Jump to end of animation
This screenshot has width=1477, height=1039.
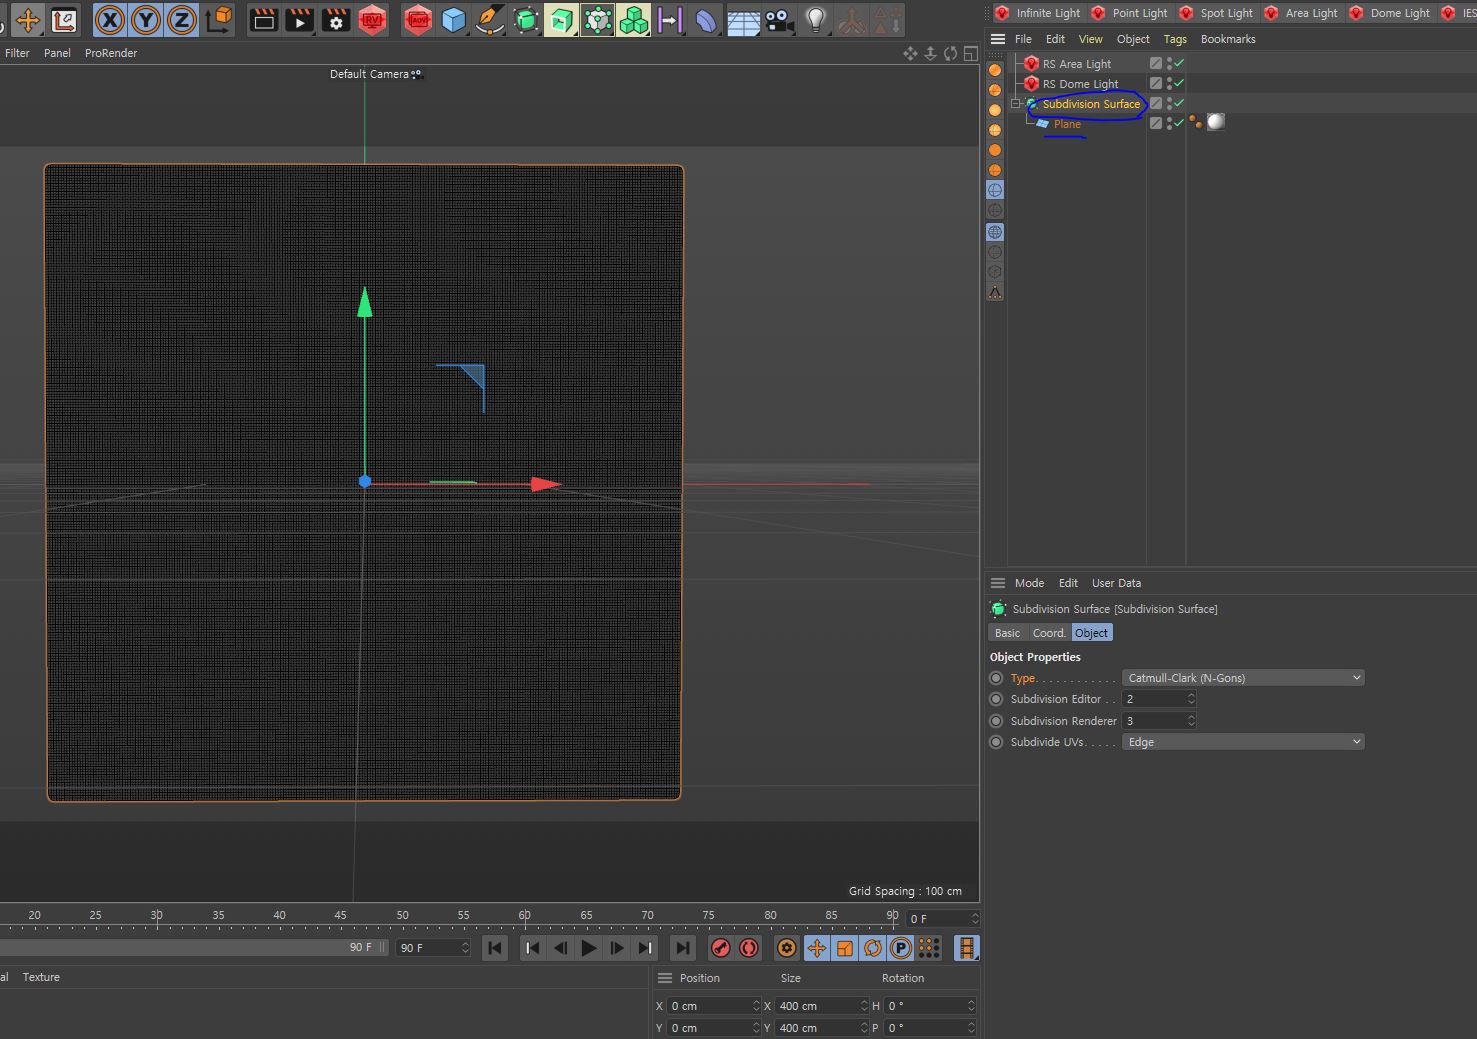(x=683, y=948)
